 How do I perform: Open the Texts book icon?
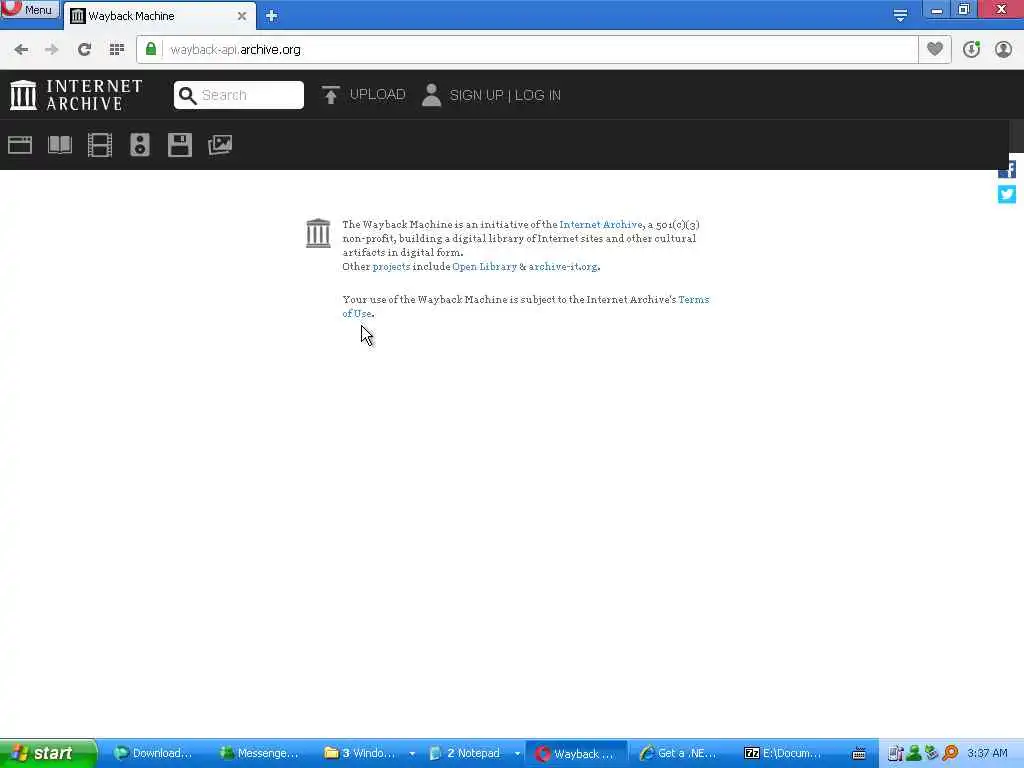[x=60, y=145]
